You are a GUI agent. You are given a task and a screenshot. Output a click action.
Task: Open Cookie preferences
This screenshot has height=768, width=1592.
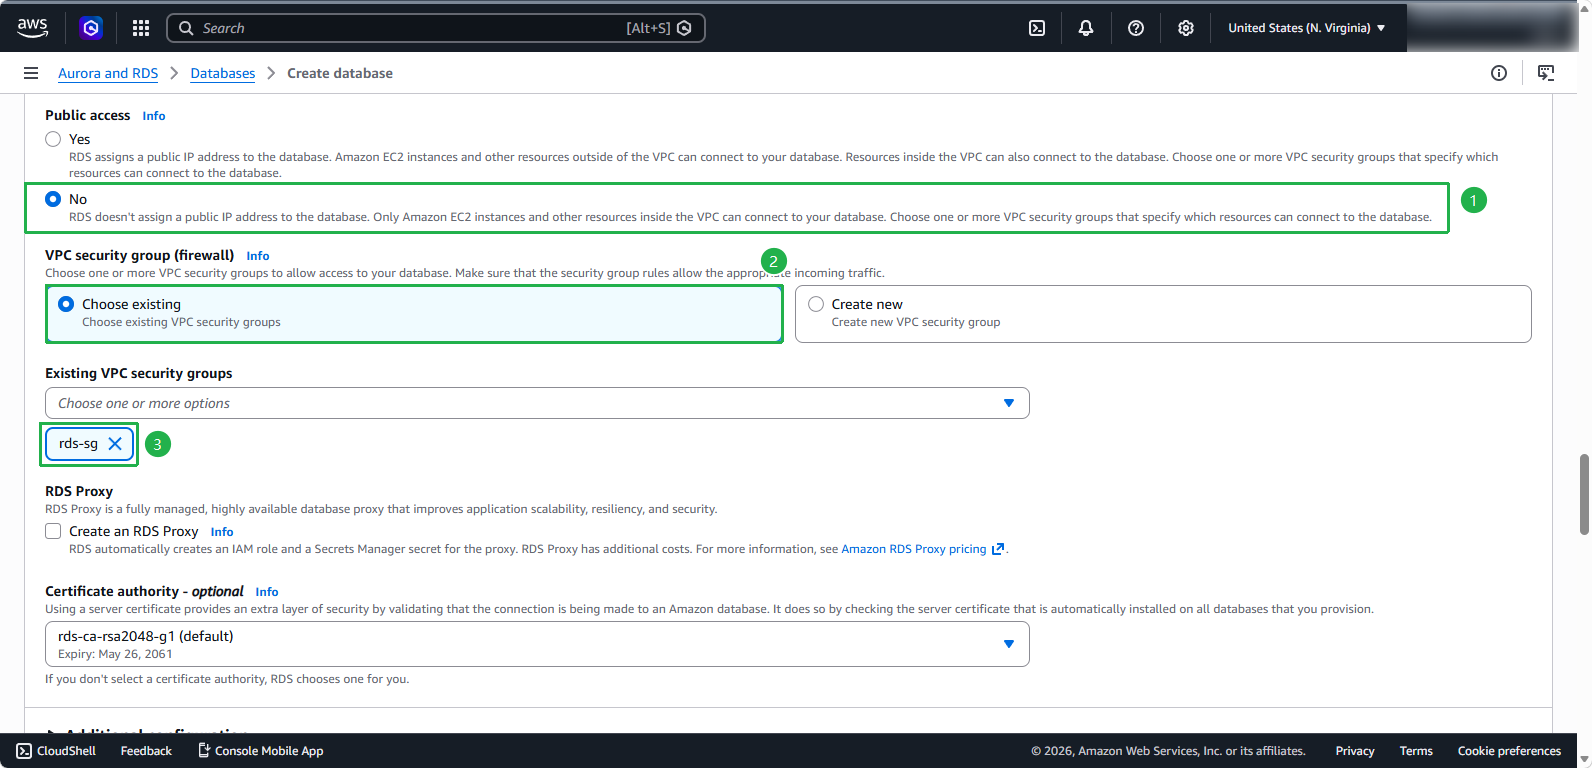1509,751
